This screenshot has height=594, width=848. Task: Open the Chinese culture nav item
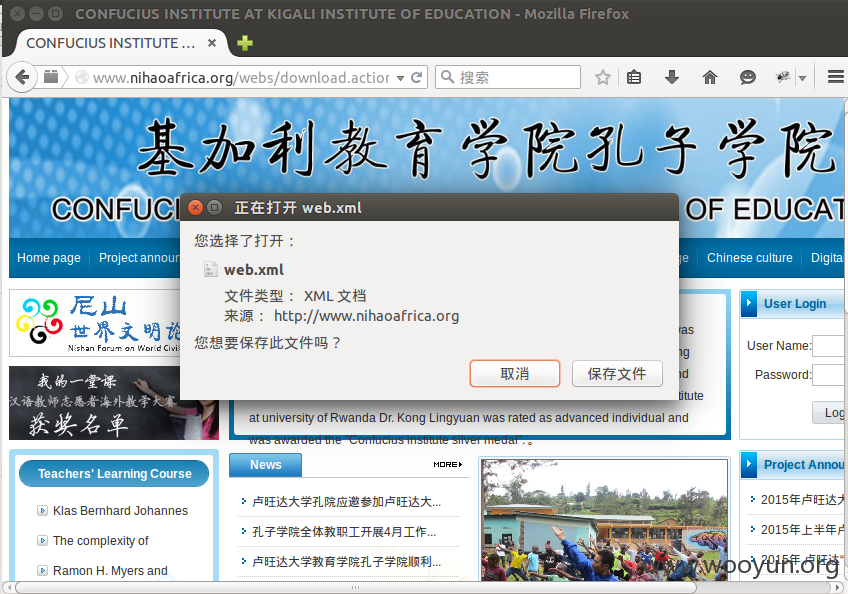[x=750, y=258]
